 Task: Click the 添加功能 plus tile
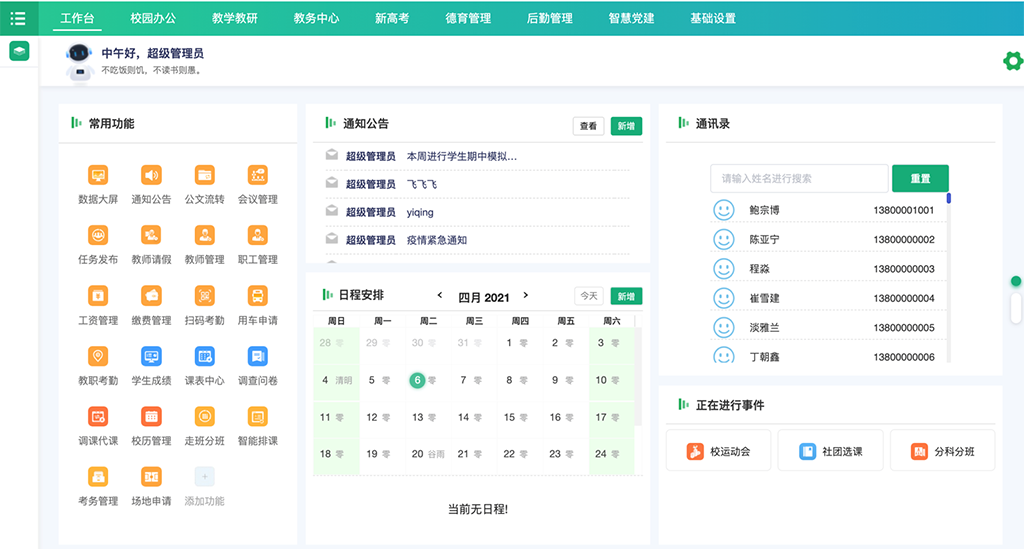pyautogui.click(x=204, y=477)
